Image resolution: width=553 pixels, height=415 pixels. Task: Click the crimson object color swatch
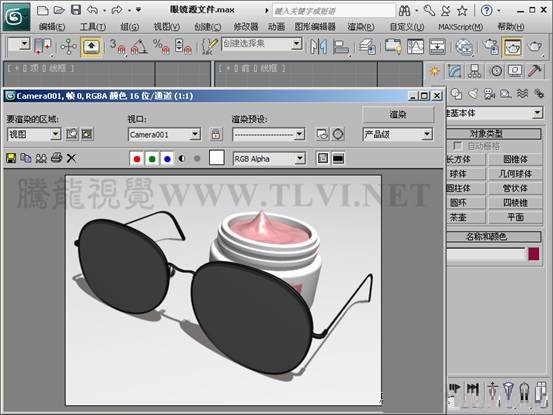534,254
